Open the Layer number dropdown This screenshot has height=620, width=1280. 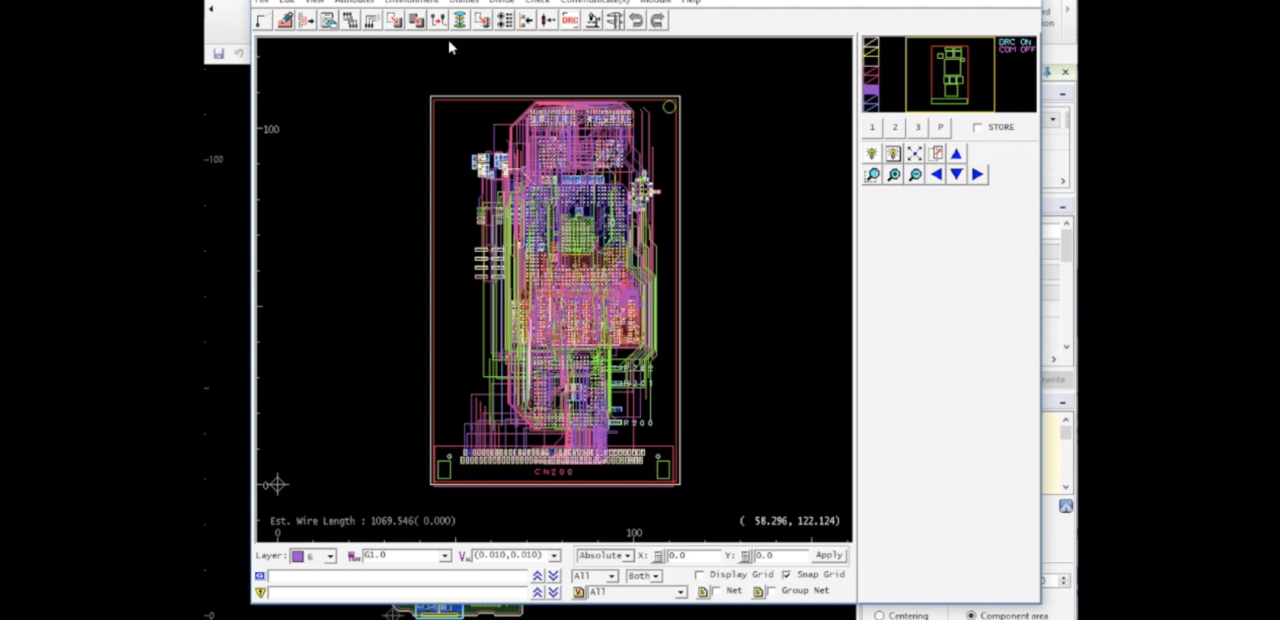(x=329, y=555)
